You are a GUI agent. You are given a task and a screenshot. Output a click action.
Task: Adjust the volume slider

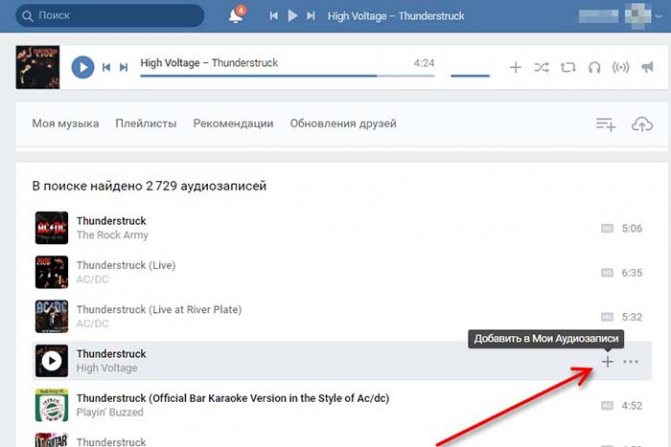coord(470,76)
